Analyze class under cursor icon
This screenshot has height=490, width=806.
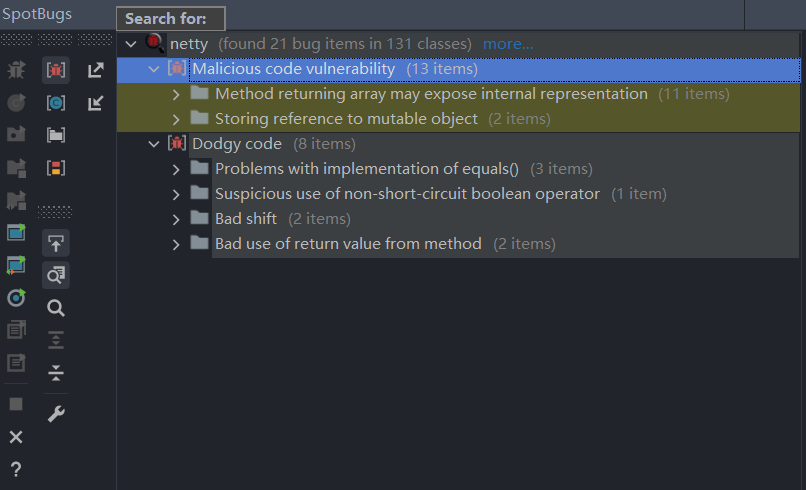point(16,102)
